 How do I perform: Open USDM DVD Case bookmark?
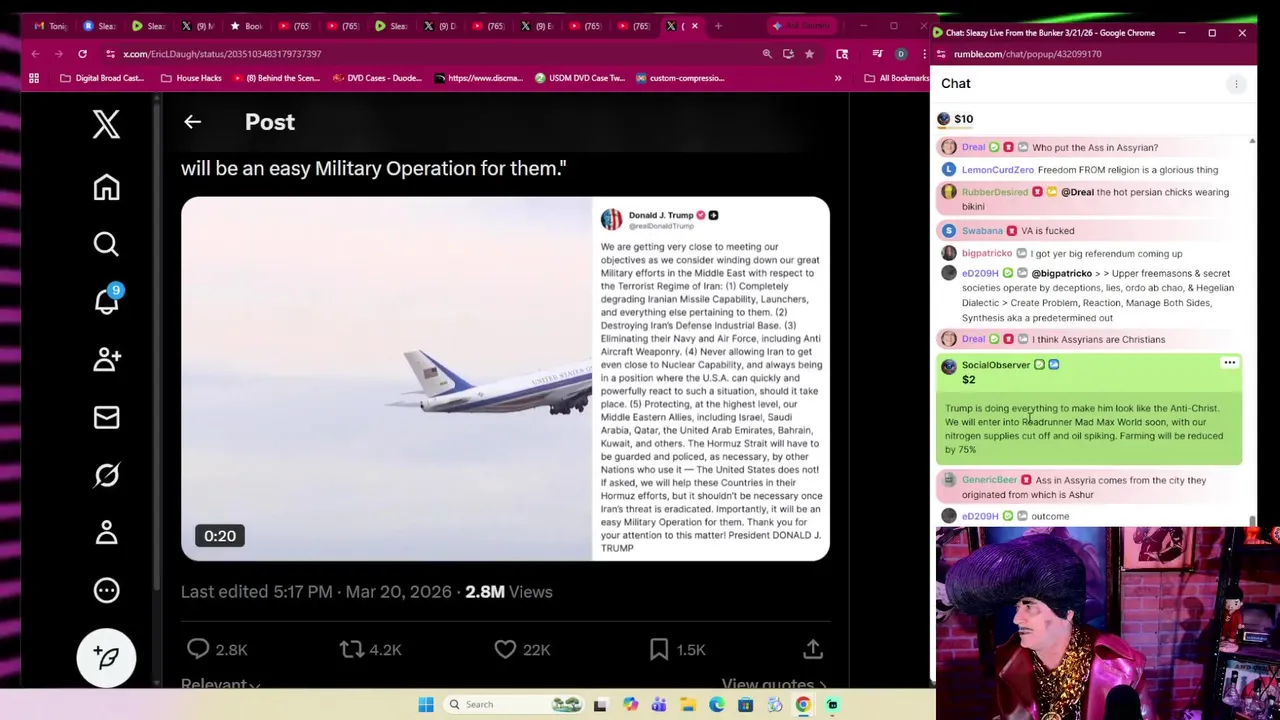click(579, 78)
